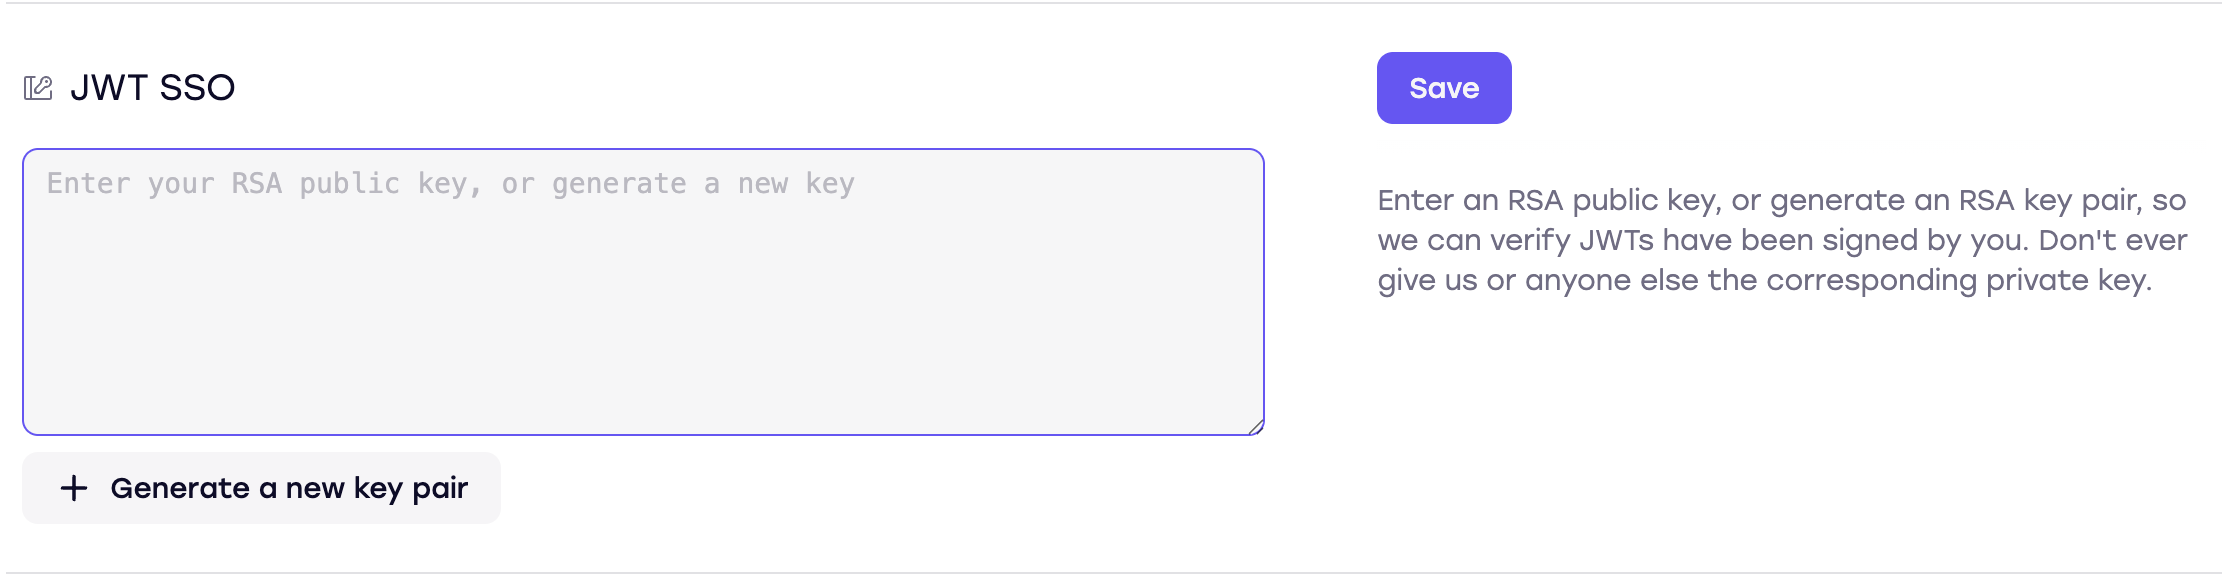This screenshot has width=2228, height=576.
Task: Click the textarea resize handle corner
Action: click(x=1255, y=427)
